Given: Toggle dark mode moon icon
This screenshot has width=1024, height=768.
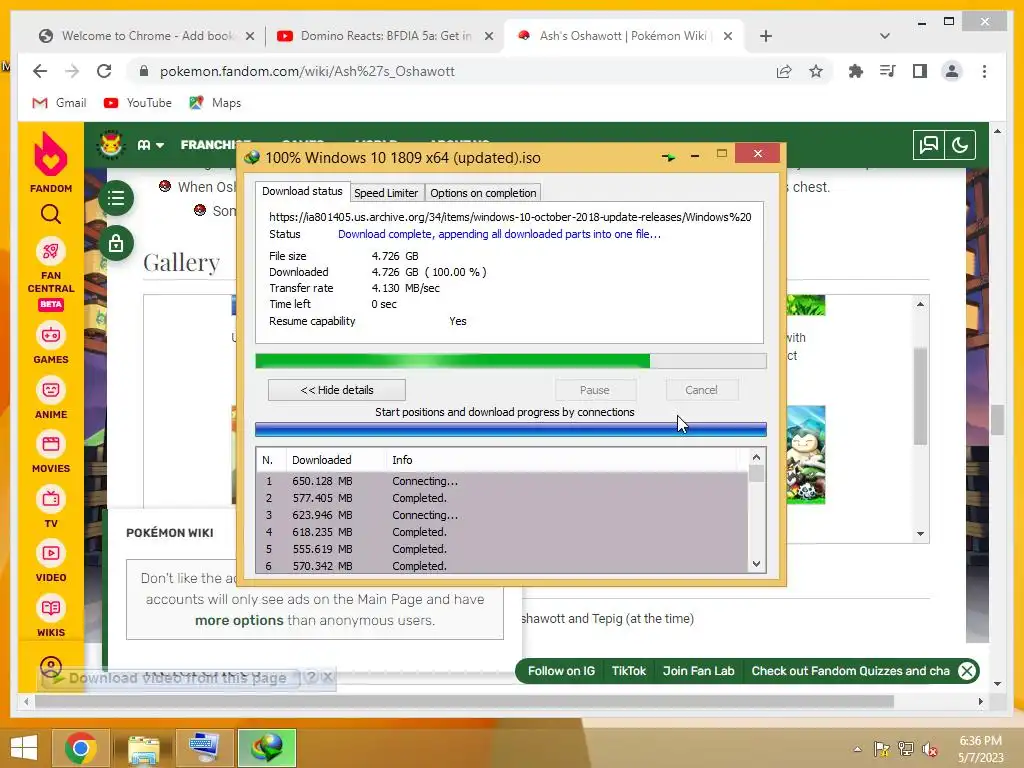Looking at the screenshot, I should click(960, 145).
